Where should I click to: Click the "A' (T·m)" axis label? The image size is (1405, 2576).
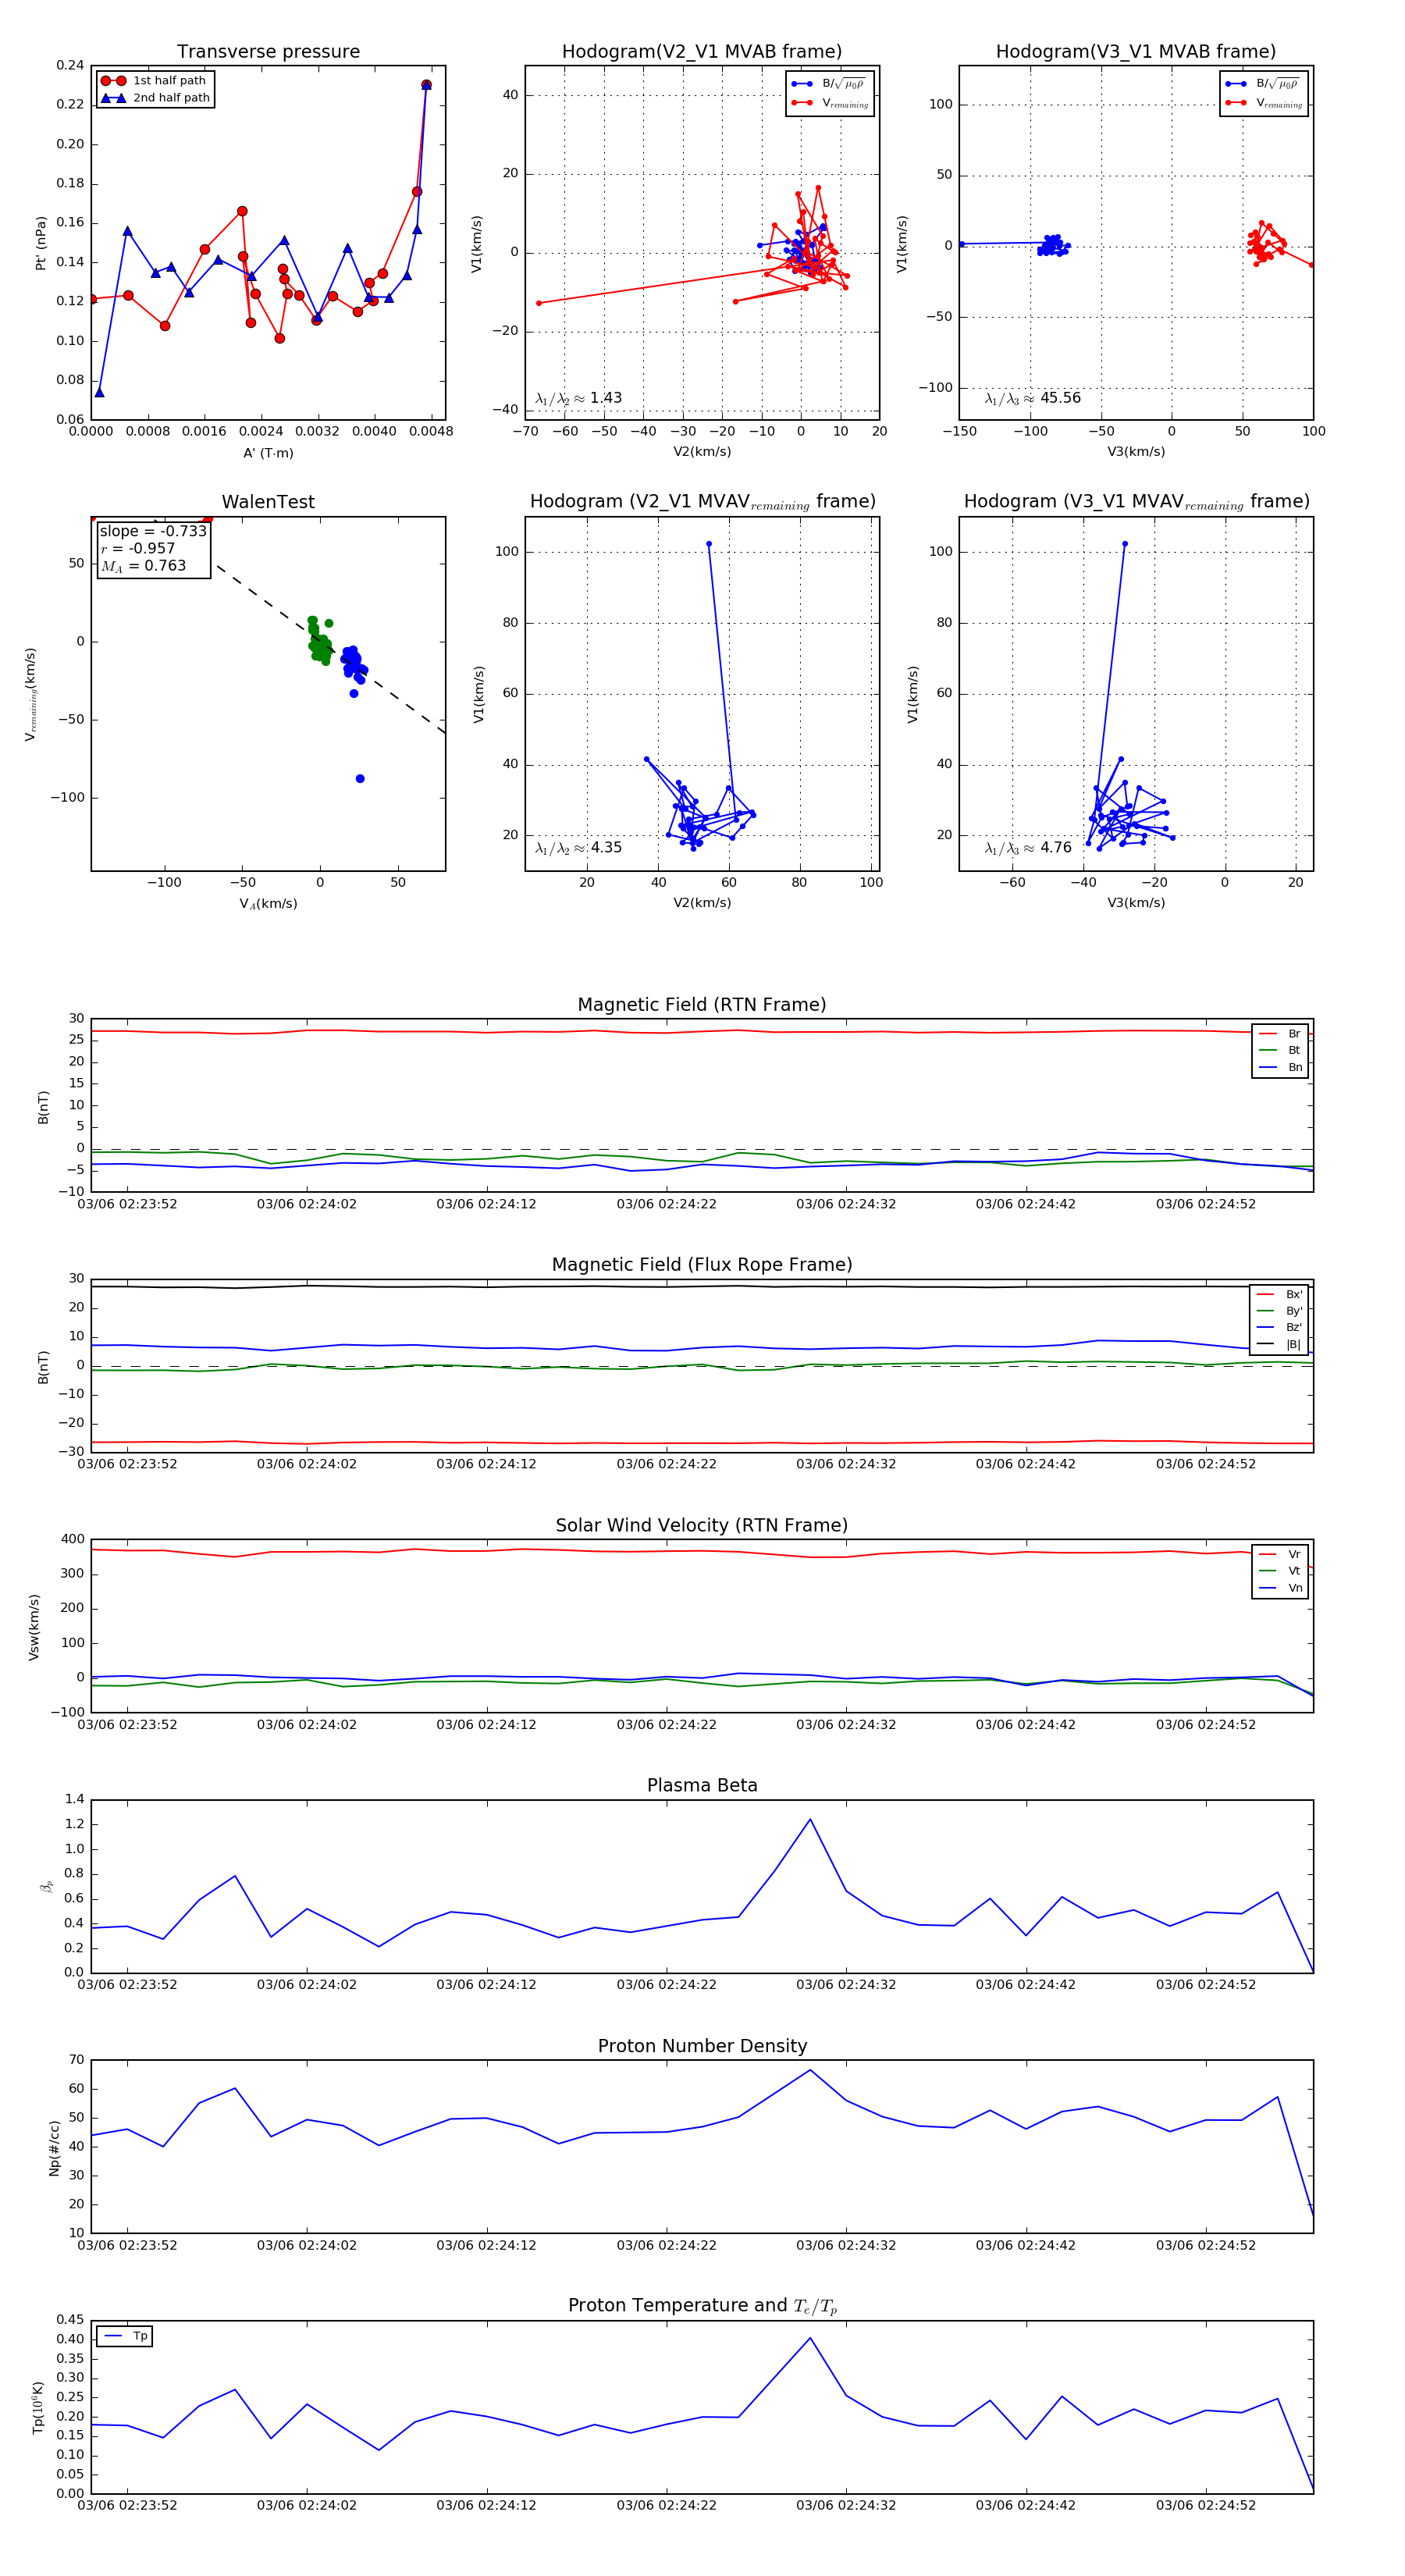[268, 453]
